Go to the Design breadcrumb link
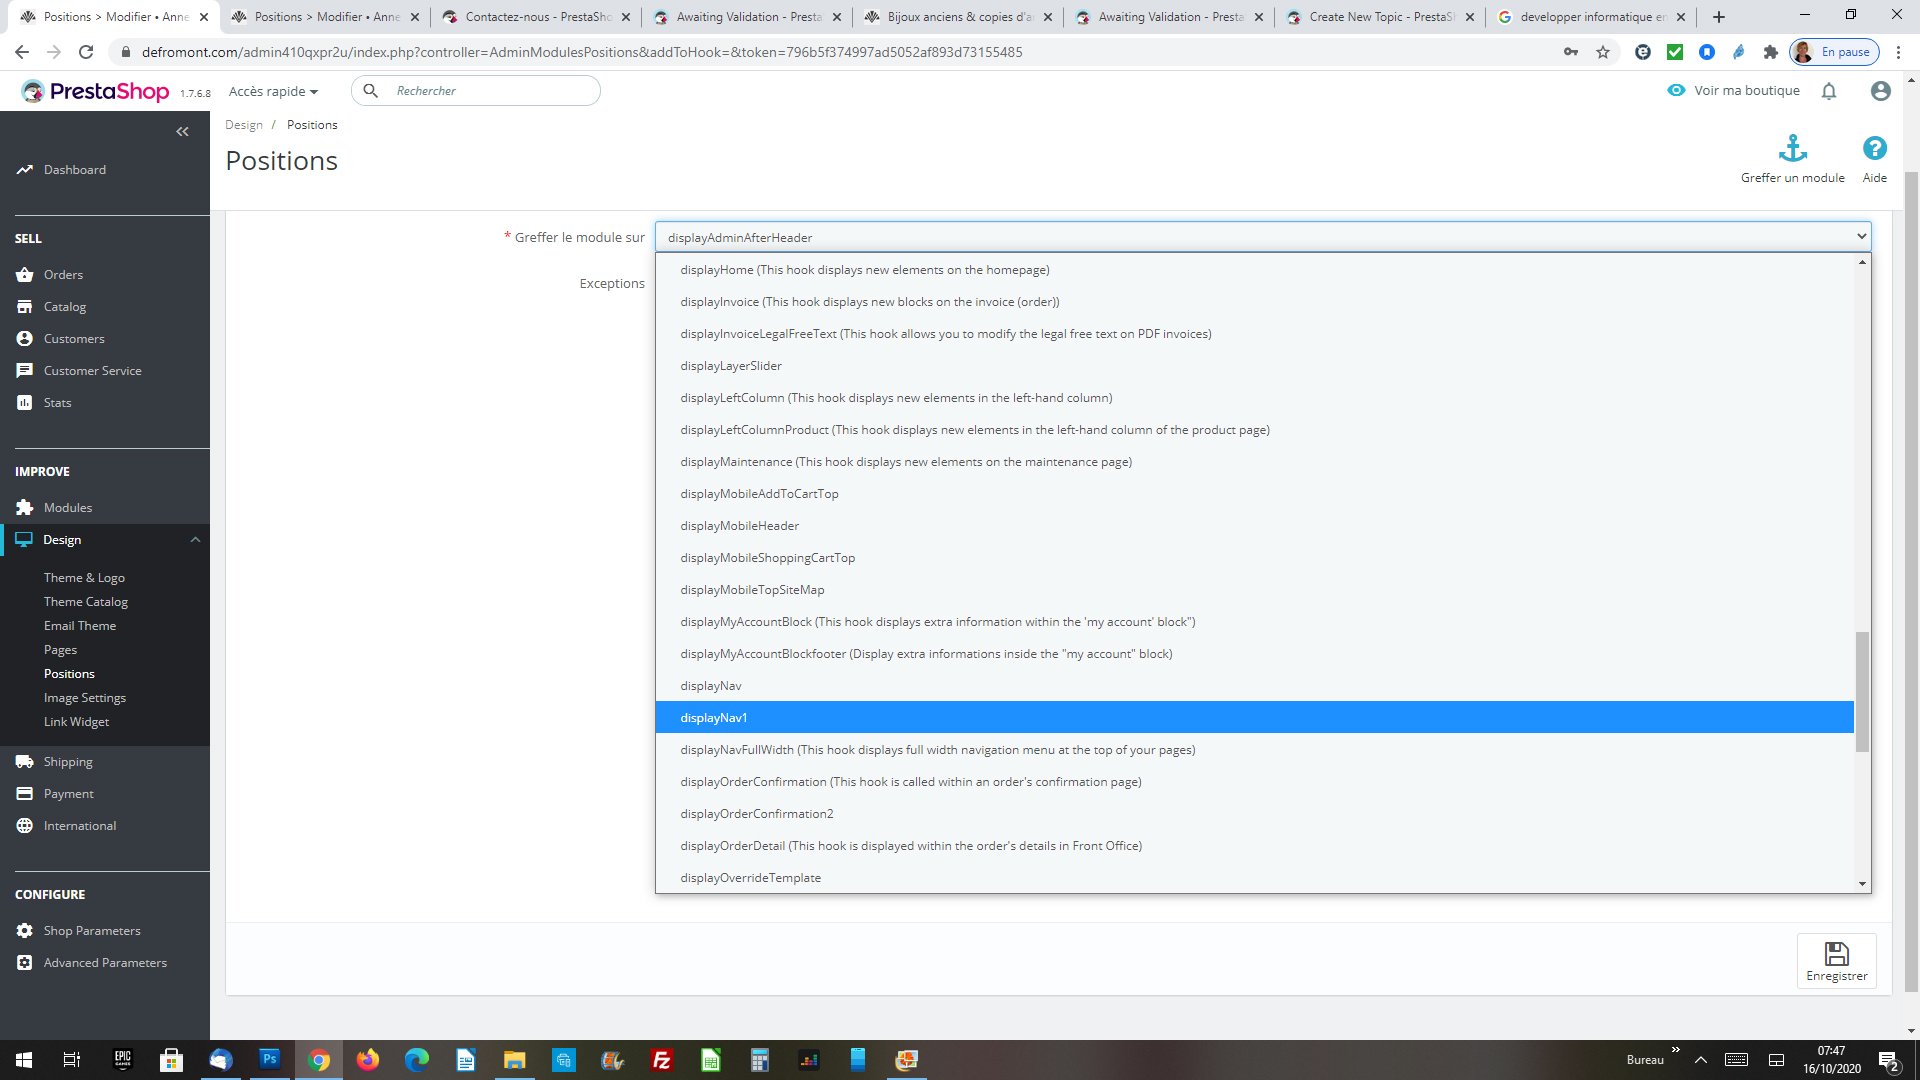1920x1080 pixels. (244, 125)
